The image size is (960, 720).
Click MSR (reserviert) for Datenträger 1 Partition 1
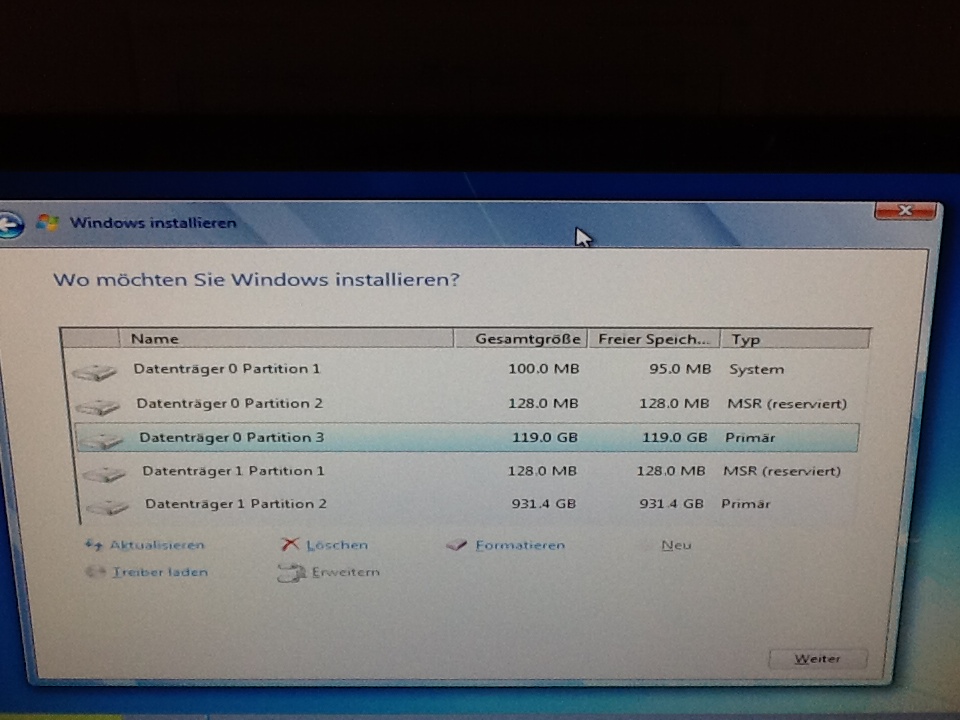point(782,471)
